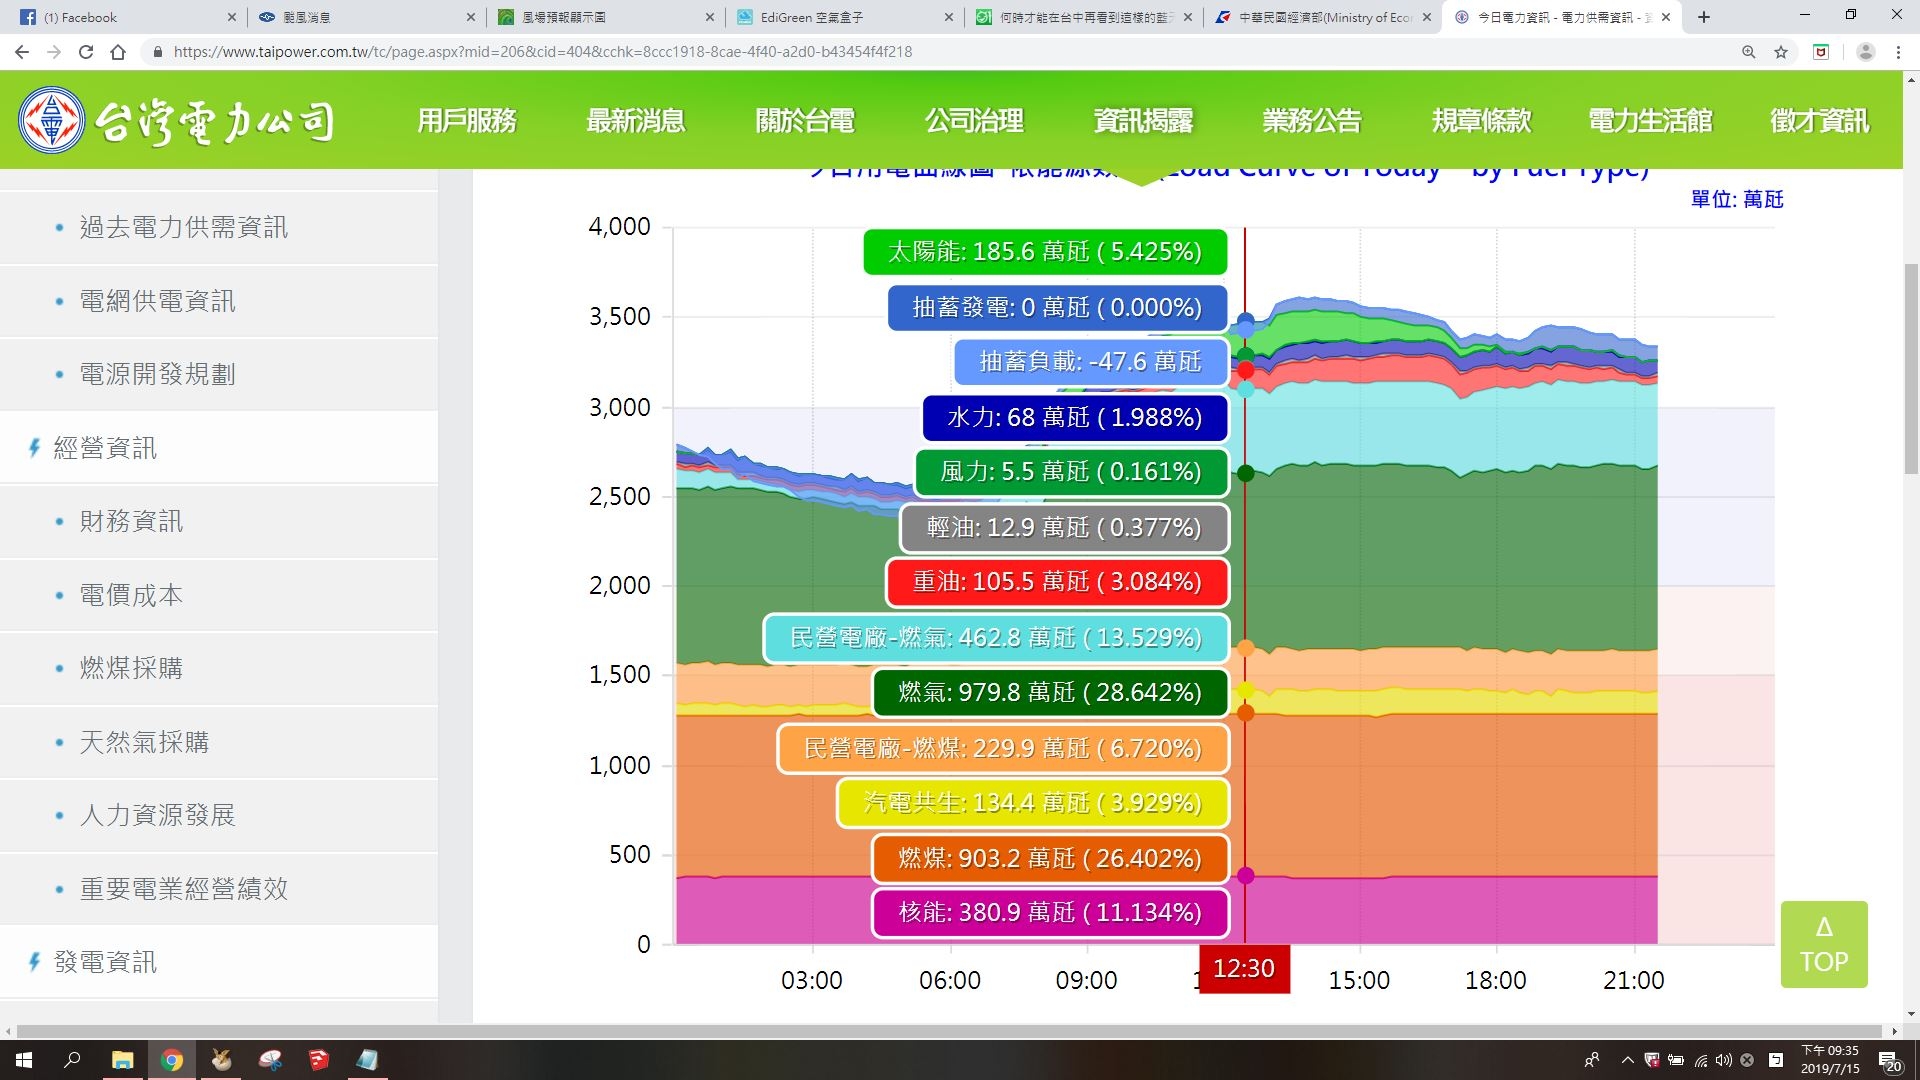
Task: Open 天然氣採購 in sidebar
Action: (x=219, y=742)
